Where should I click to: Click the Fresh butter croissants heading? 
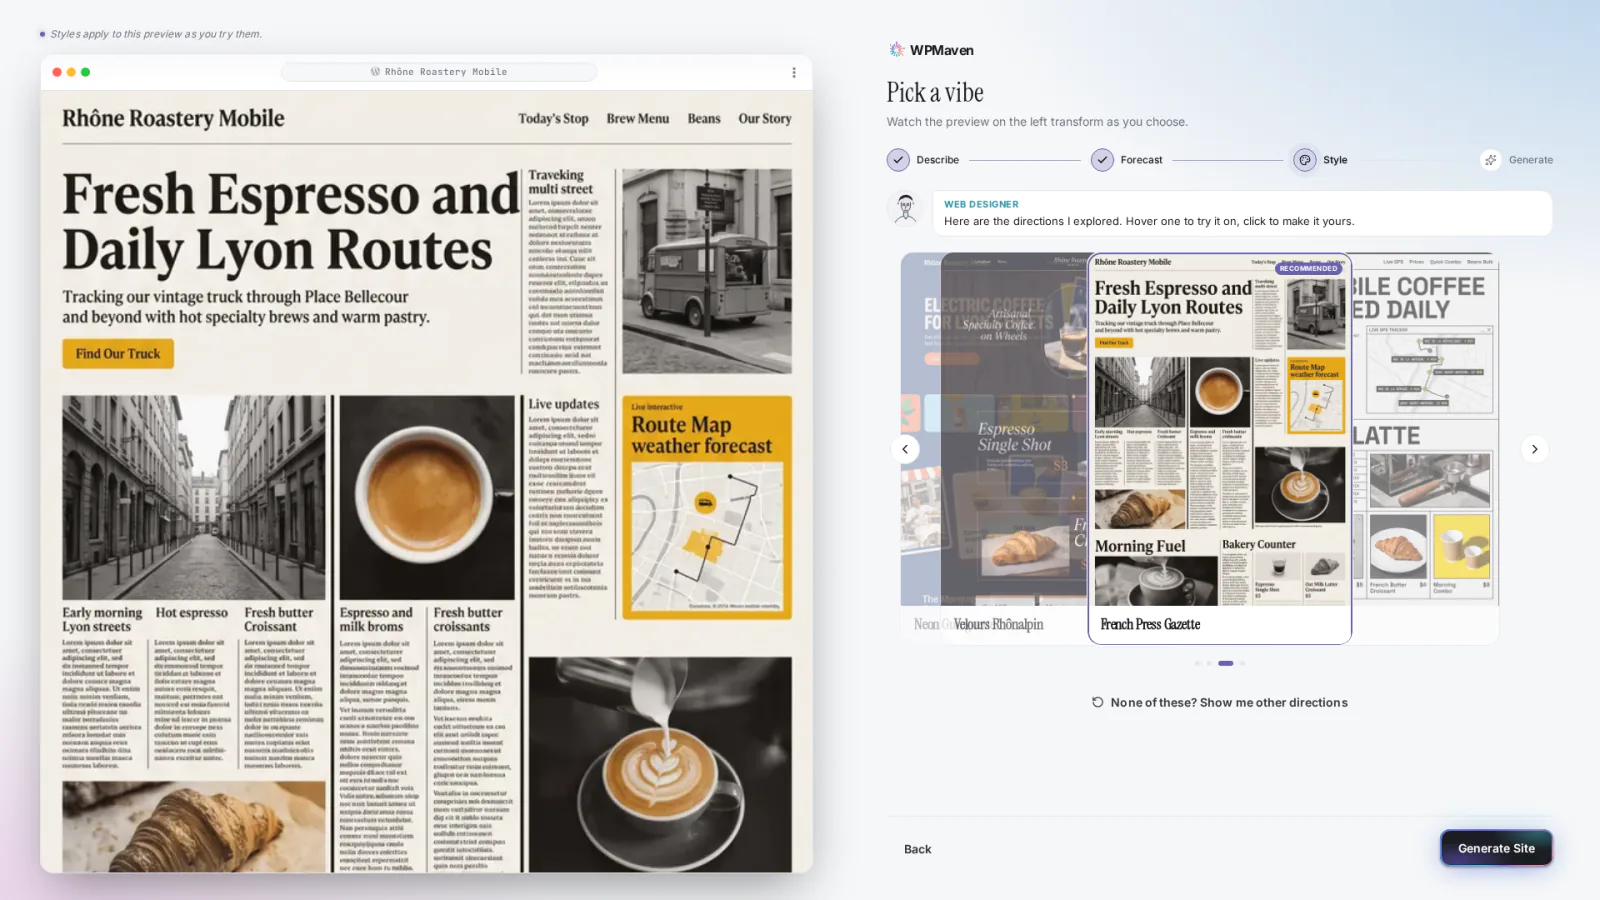468,619
